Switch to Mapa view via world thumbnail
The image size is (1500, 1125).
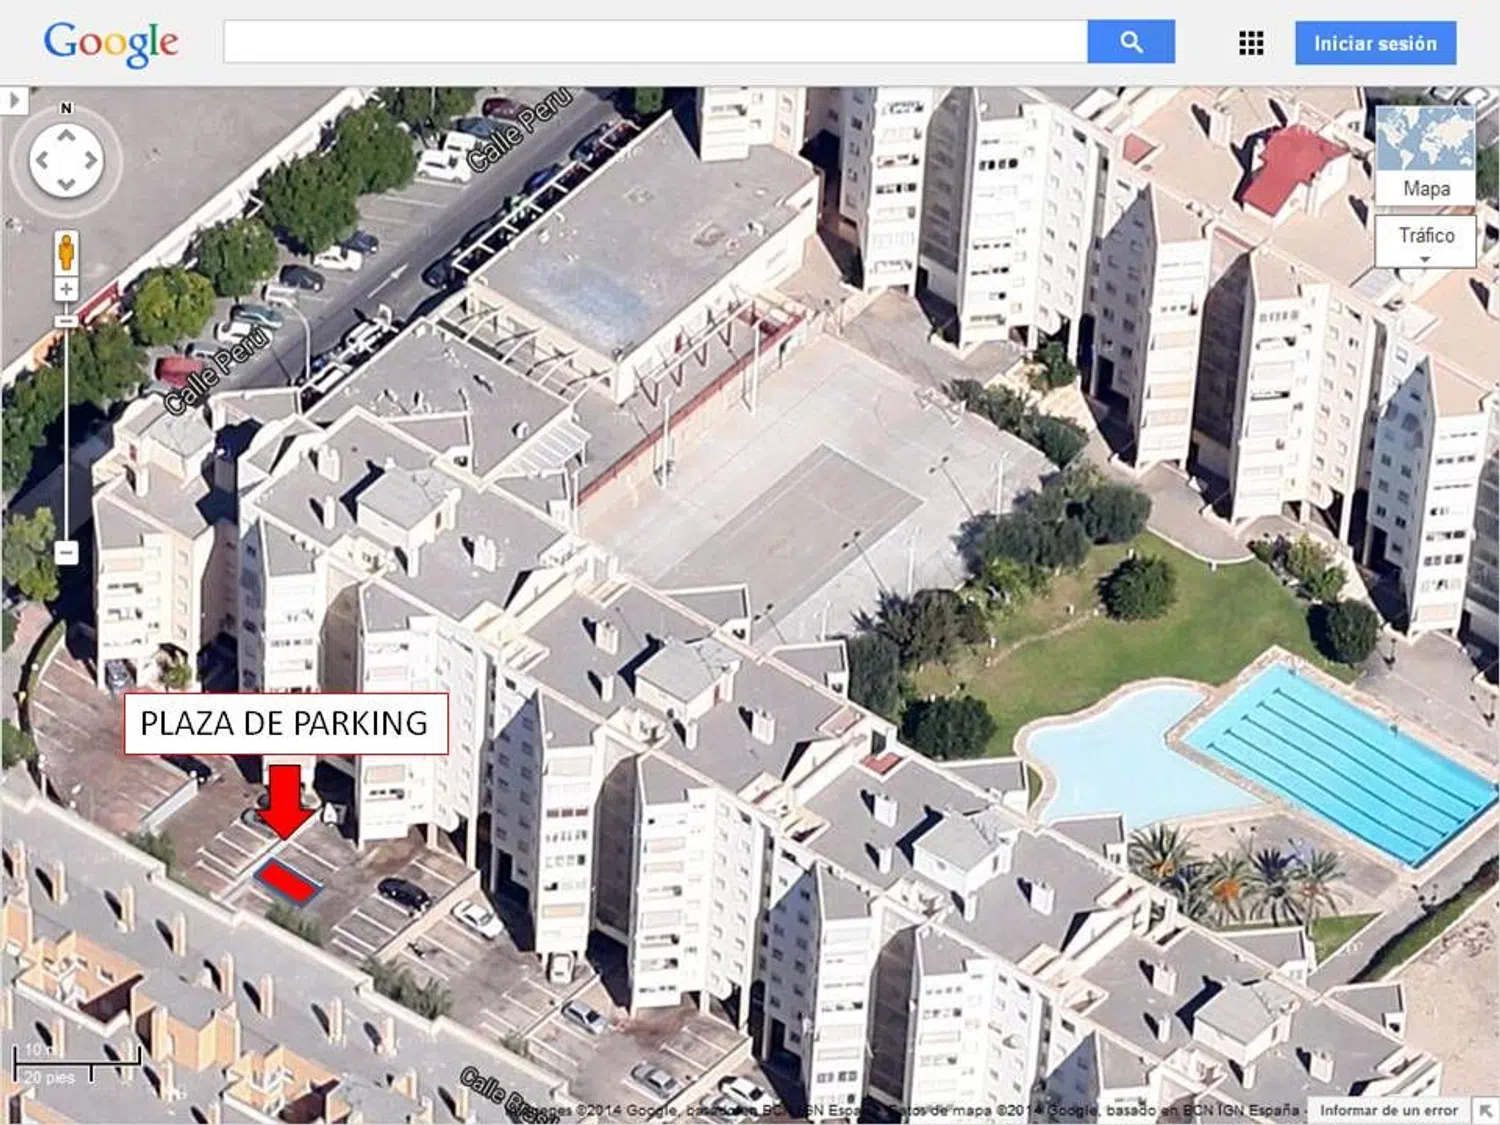(x=1425, y=155)
